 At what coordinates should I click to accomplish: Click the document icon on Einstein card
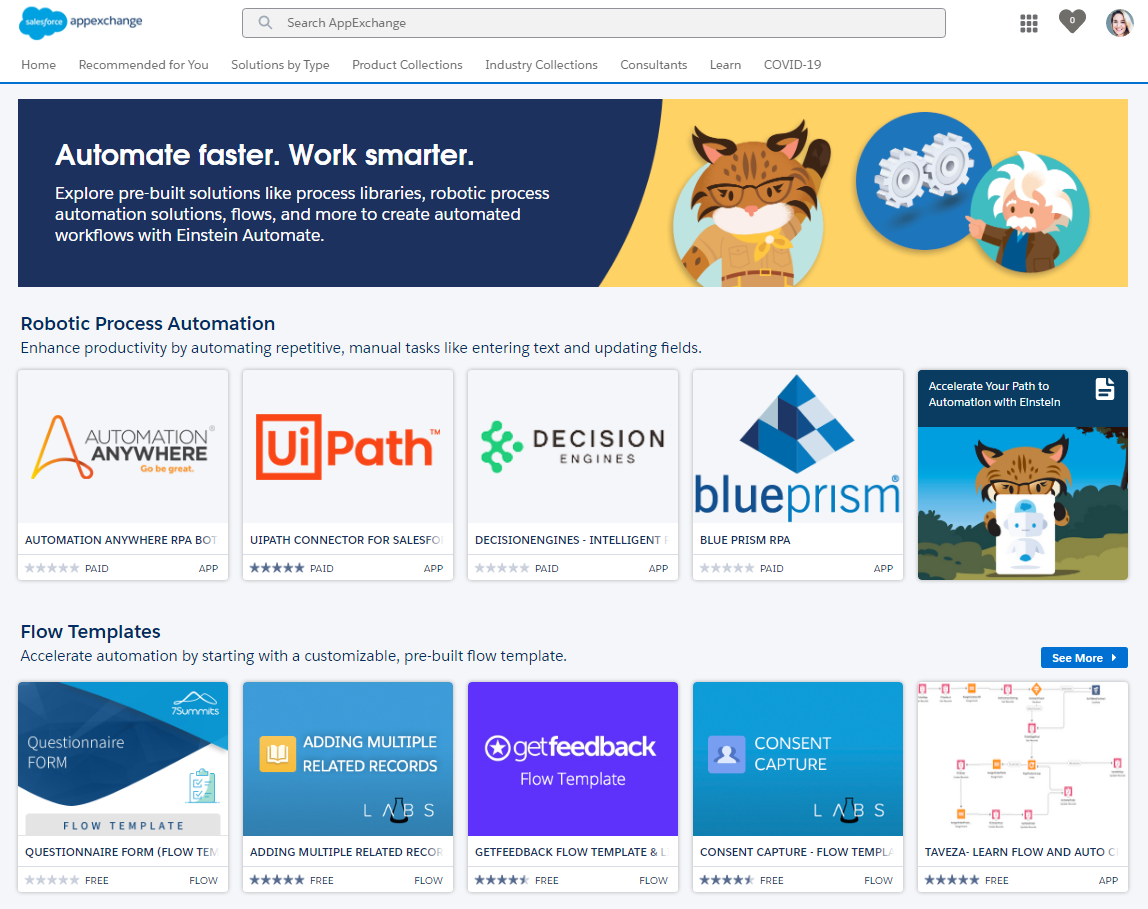pyautogui.click(x=1104, y=389)
